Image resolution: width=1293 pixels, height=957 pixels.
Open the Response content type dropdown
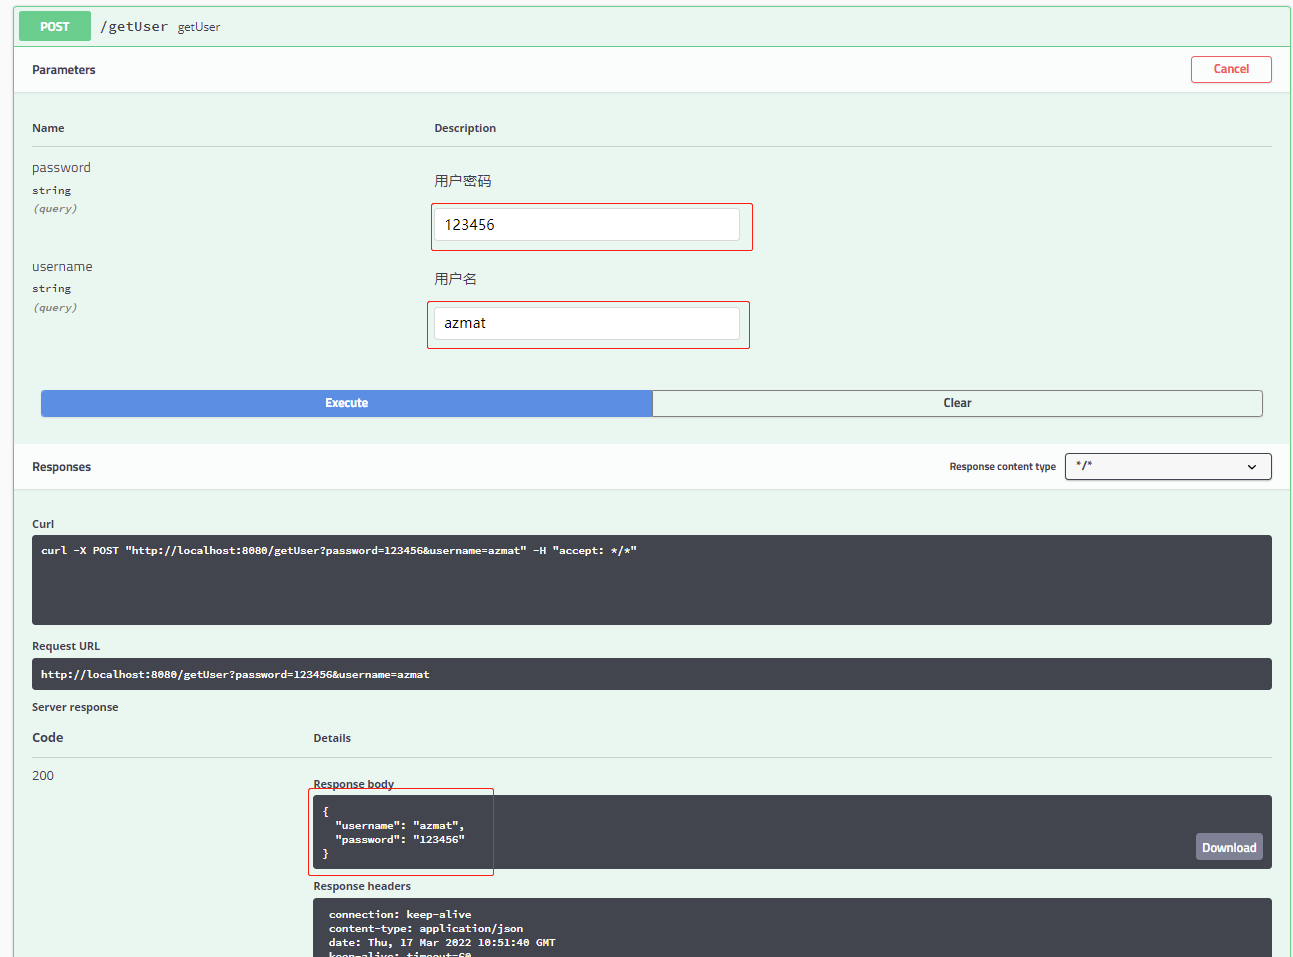(x=1168, y=466)
